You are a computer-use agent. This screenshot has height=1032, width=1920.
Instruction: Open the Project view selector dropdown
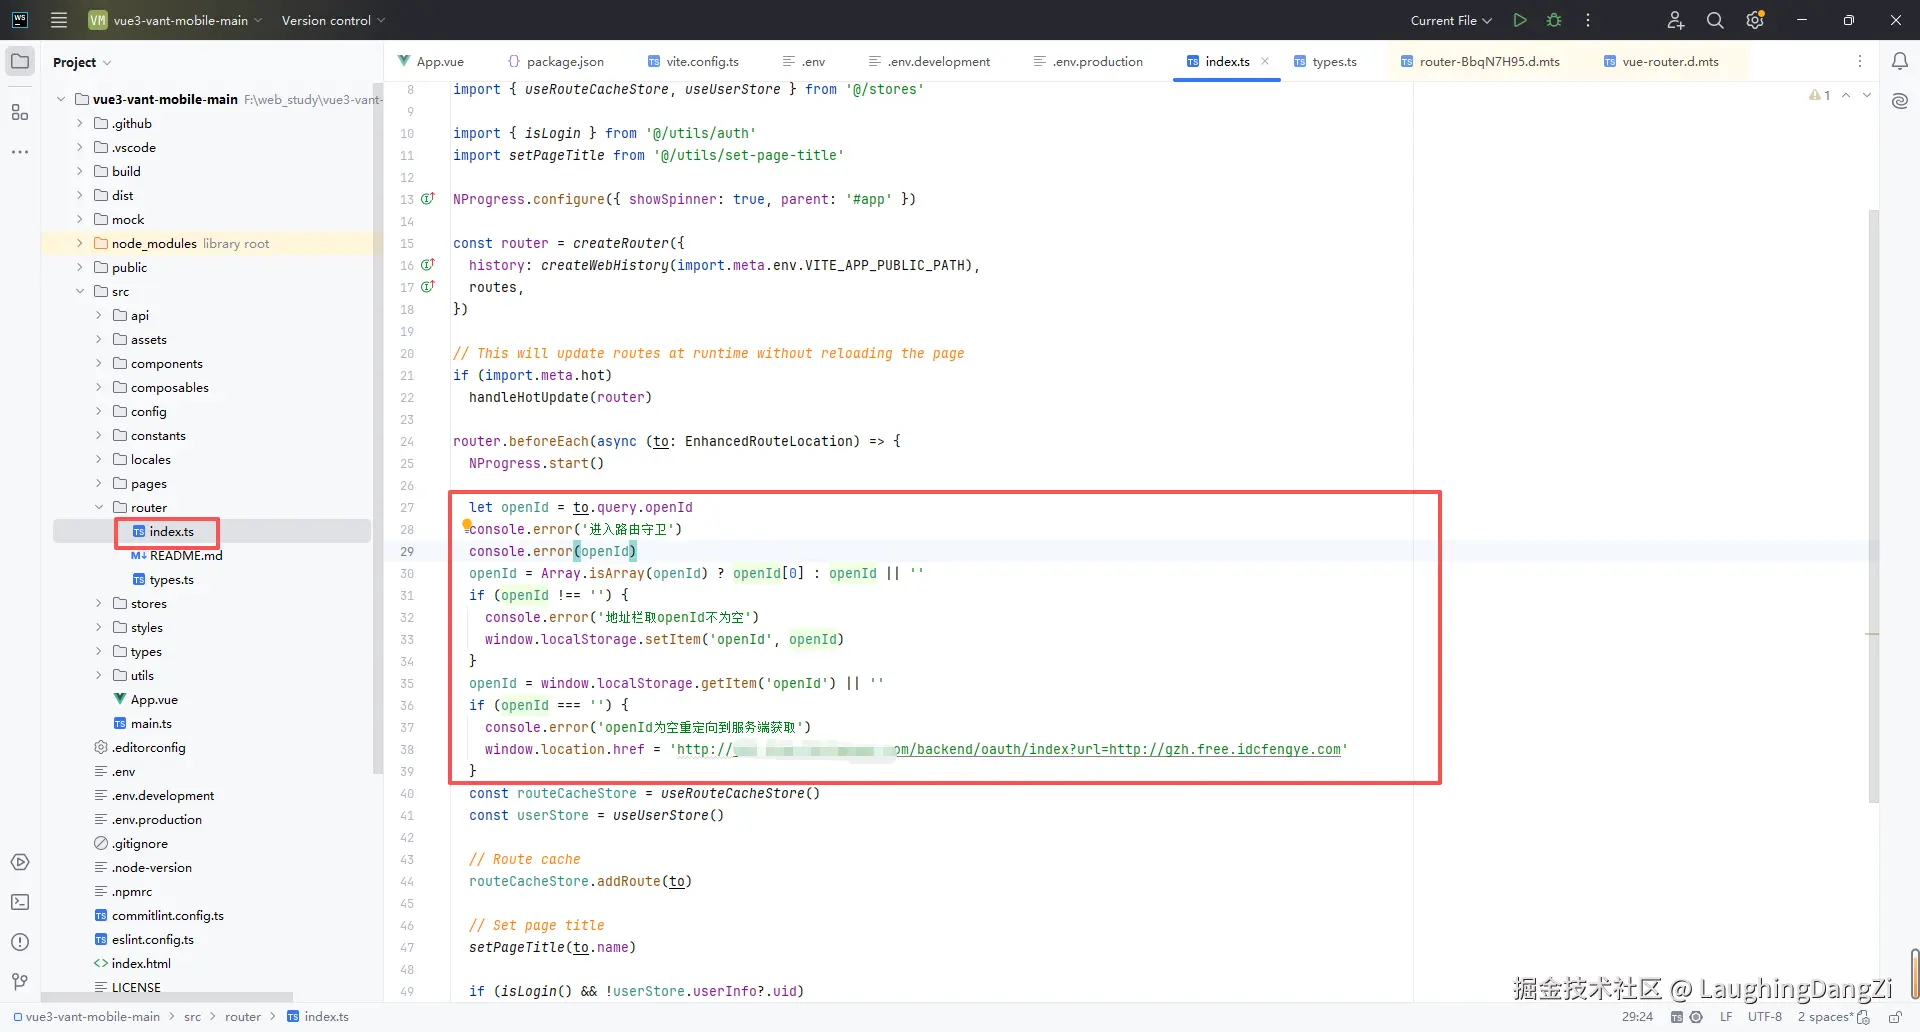pos(82,62)
